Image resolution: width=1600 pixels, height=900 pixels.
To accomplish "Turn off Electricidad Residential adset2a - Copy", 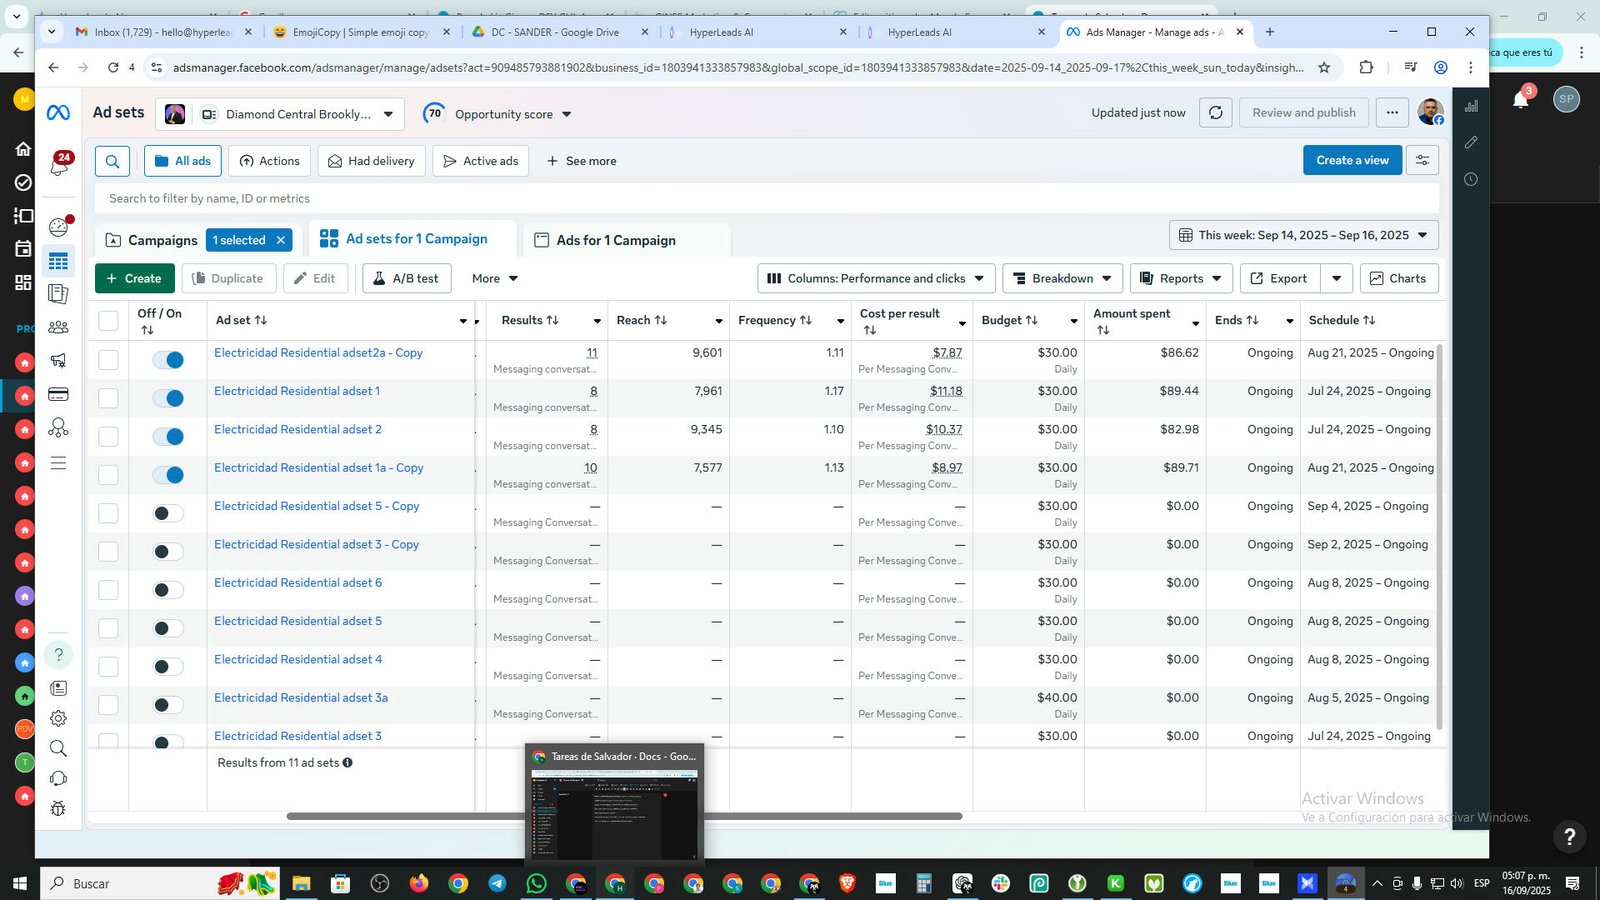I will click(x=168, y=360).
